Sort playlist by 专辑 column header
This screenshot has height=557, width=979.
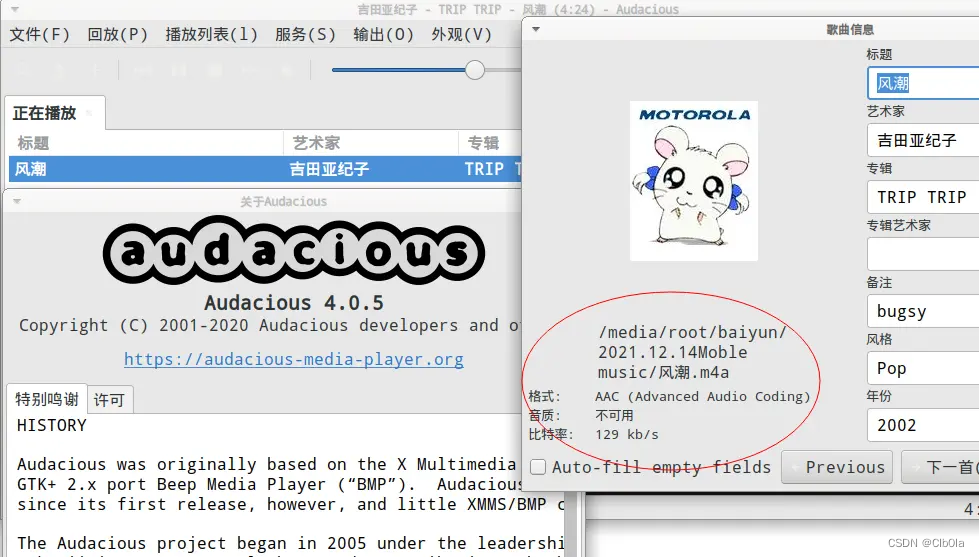[x=490, y=143]
